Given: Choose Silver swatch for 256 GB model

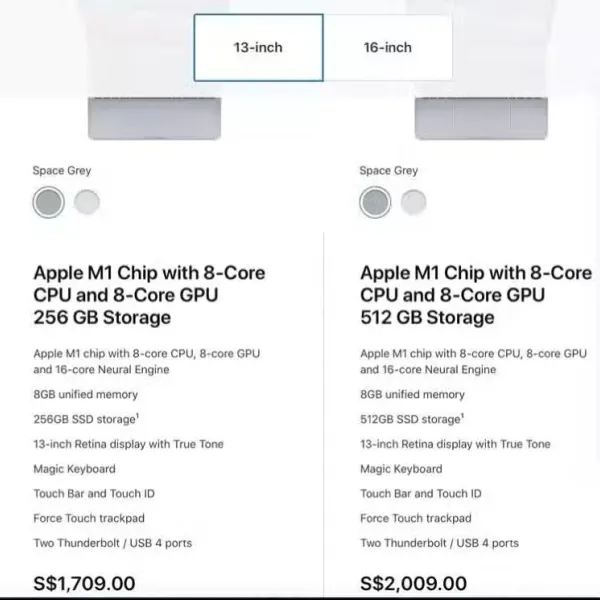Looking at the screenshot, I should [87, 202].
